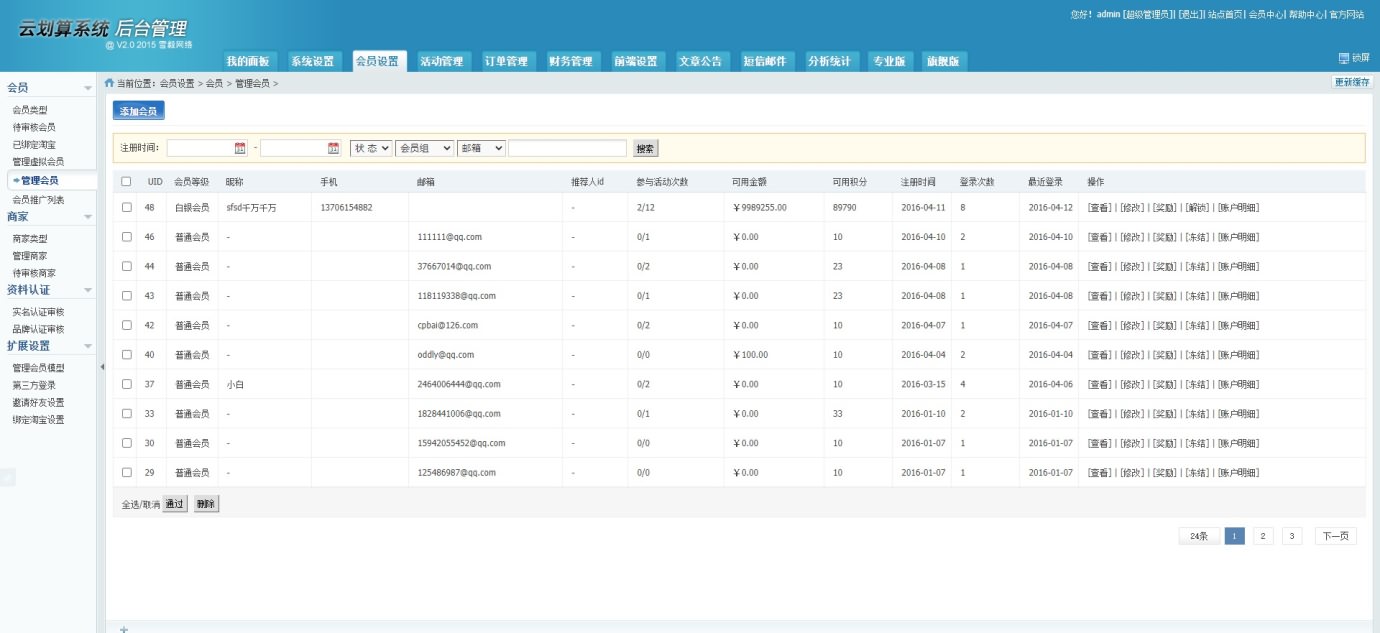Image resolution: width=1380 pixels, height=633 pixels.
Task: Collapse the 会员 sidebar section arrow
Action: [x=88, y=88]
